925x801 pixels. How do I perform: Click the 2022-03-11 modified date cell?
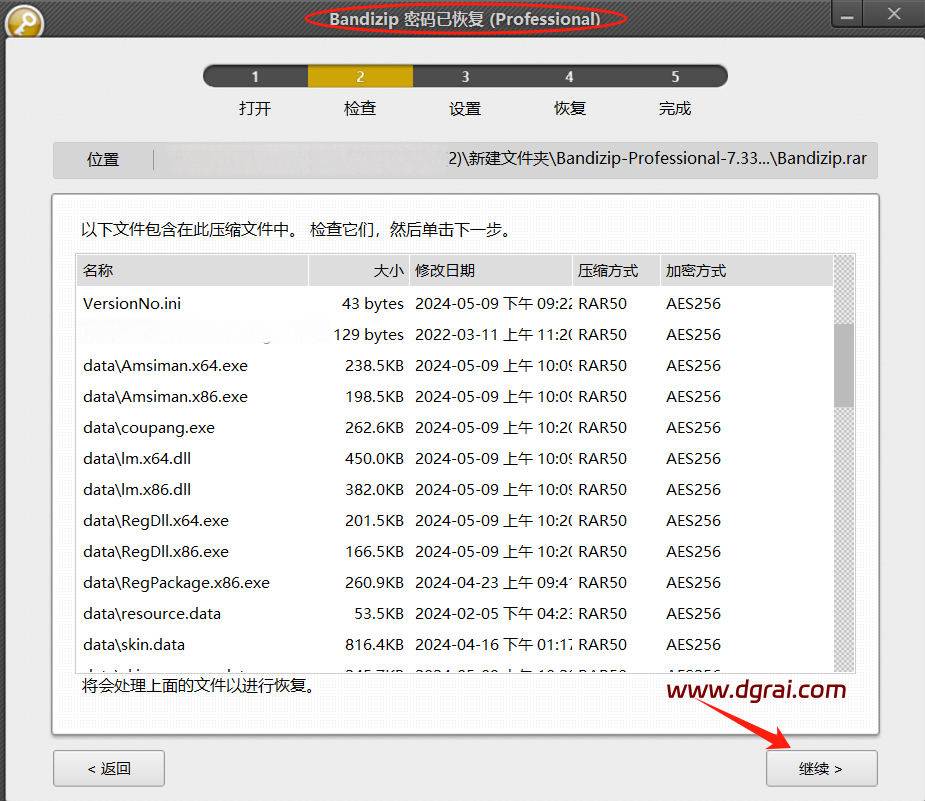click(x=494, y=335)
